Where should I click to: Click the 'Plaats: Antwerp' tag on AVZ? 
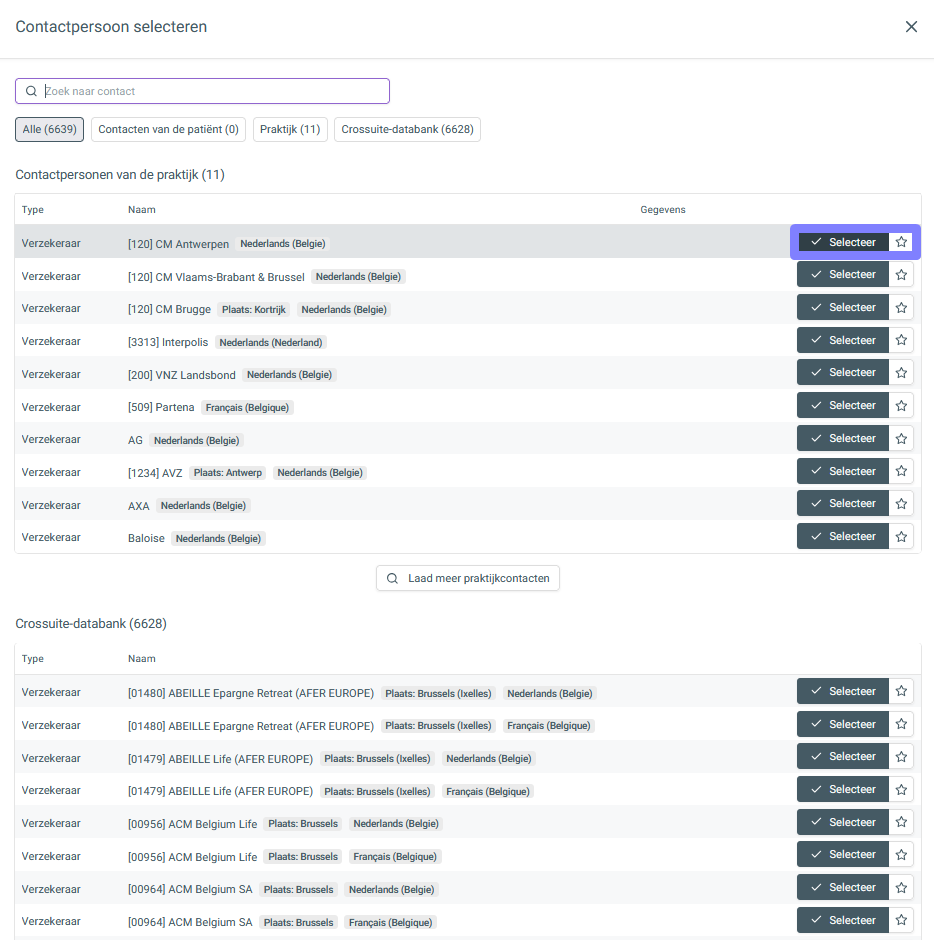coord(228,473)
